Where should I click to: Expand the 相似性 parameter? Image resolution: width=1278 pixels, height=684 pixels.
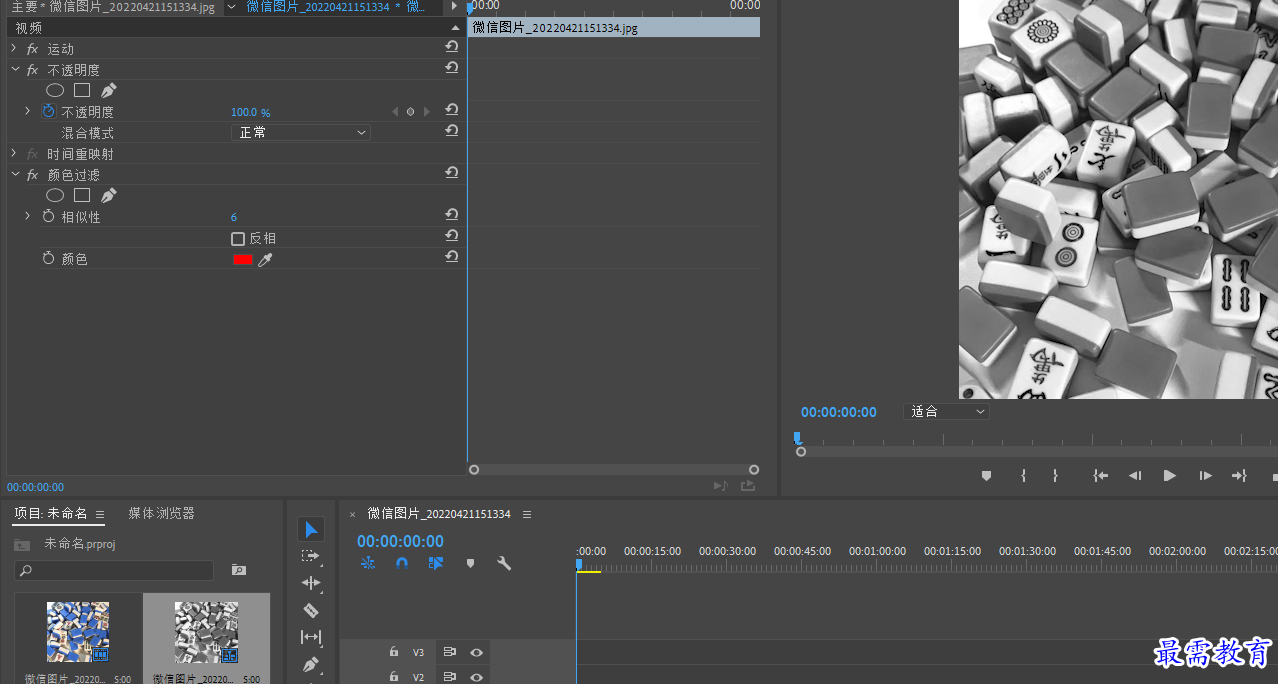point(28,216)
